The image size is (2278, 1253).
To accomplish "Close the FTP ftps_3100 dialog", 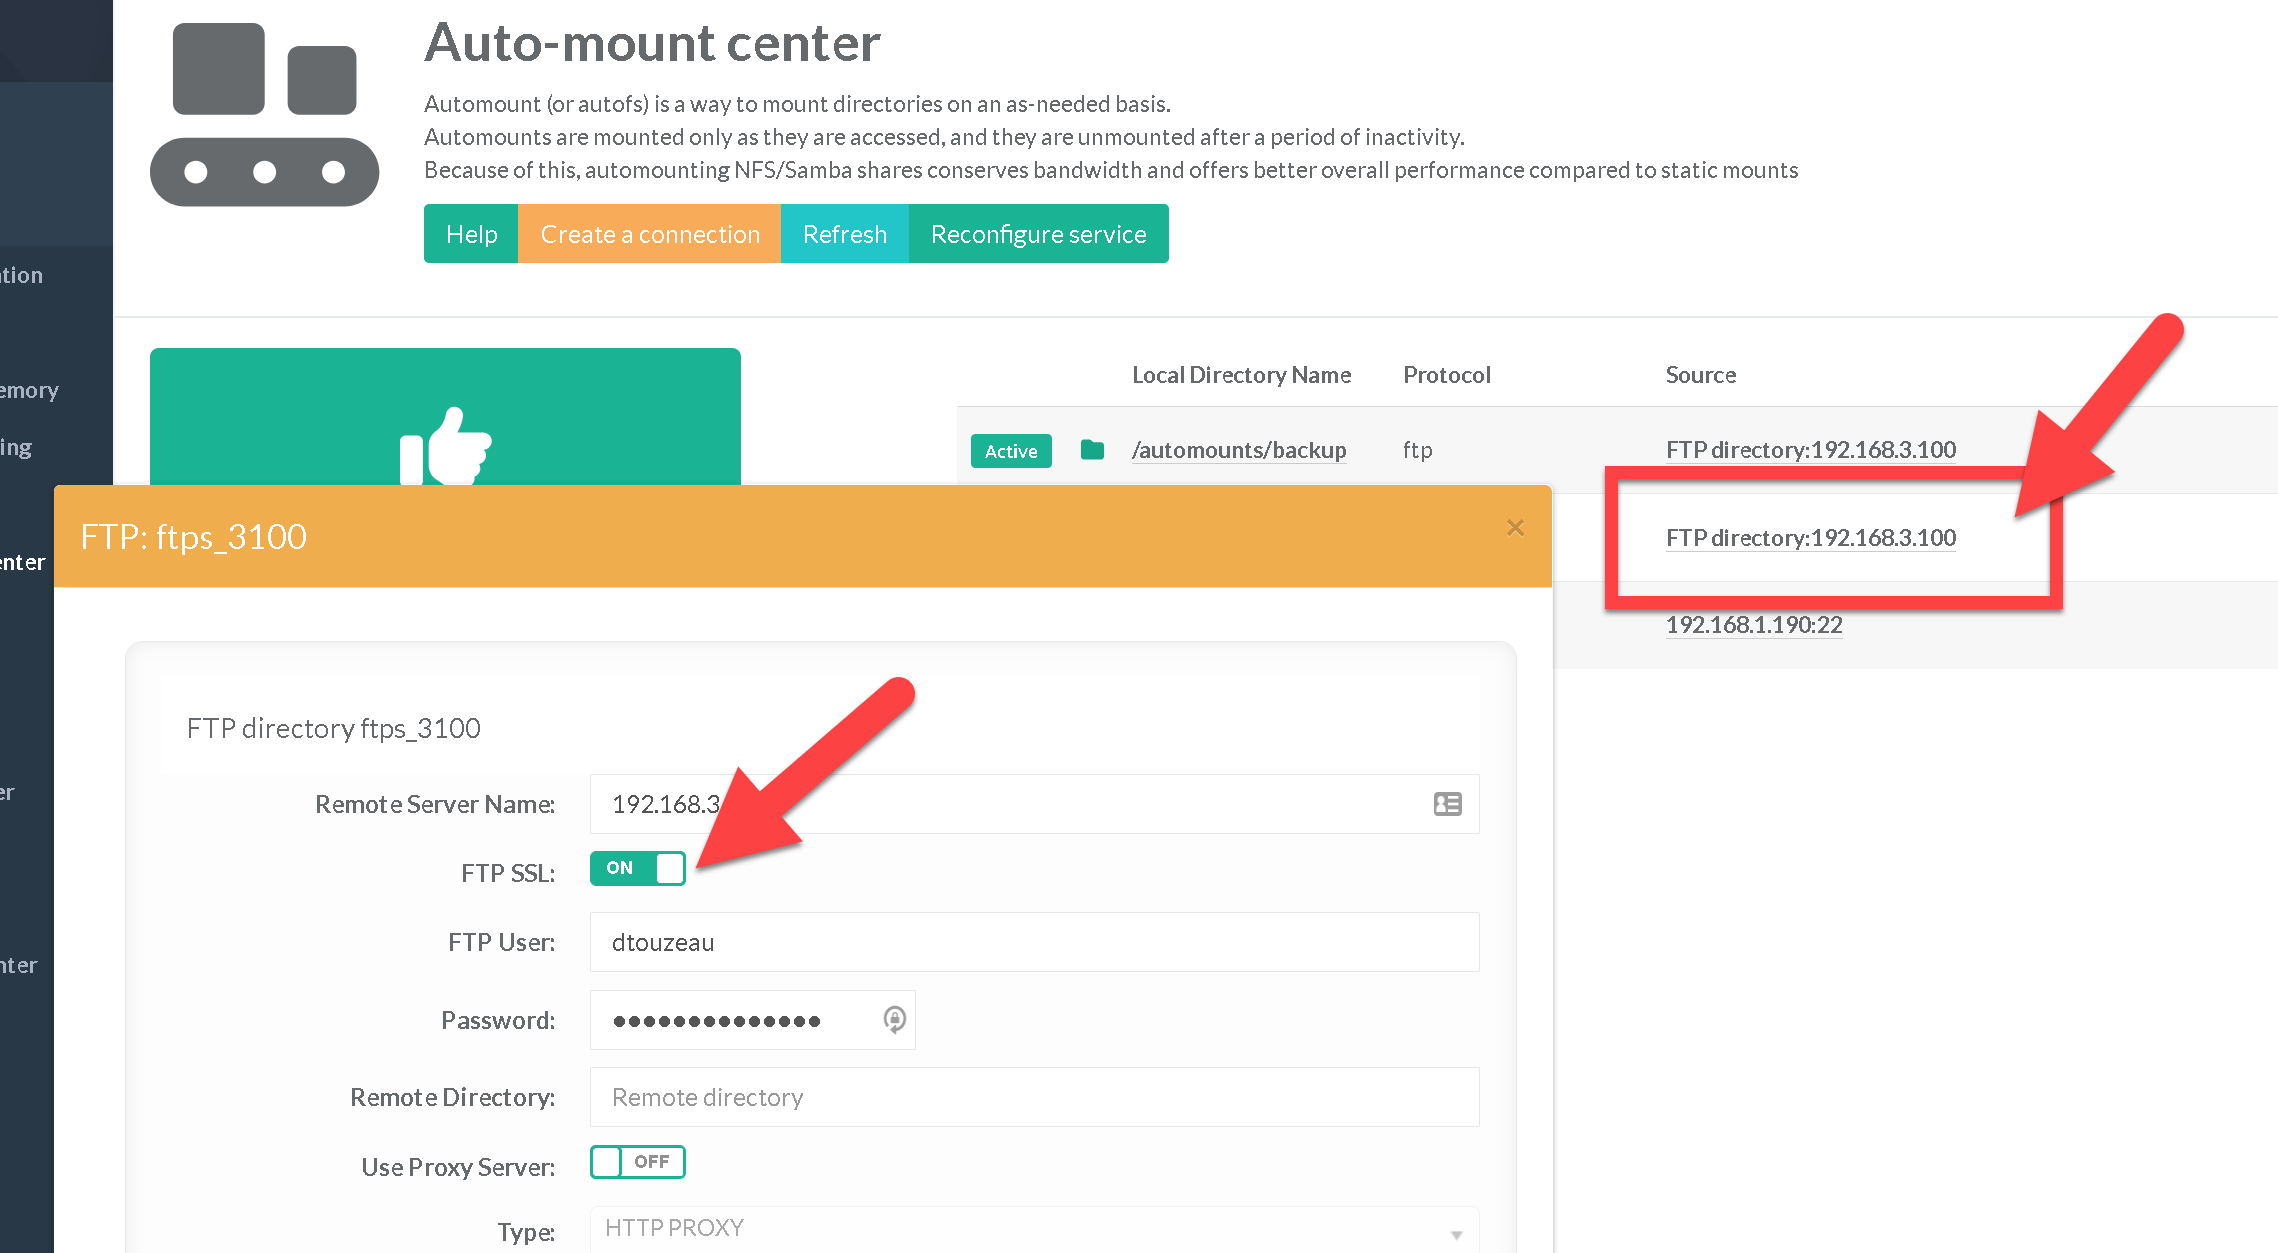I will pos(1515,528).
